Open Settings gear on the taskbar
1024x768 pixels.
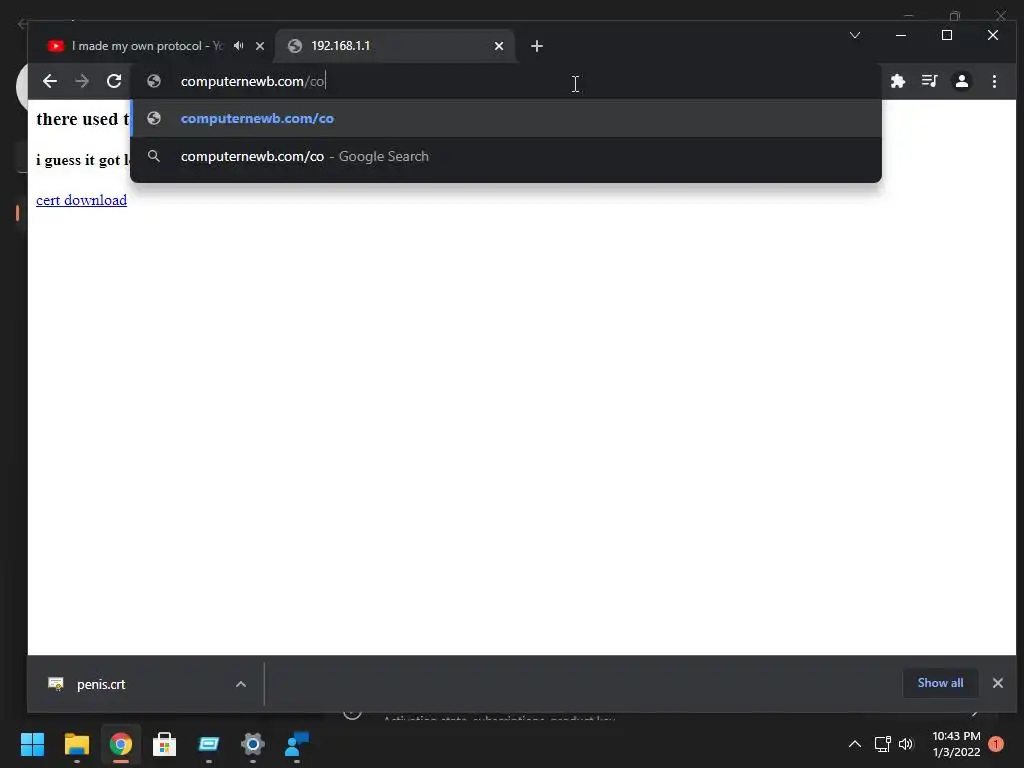pyautogui.click(x=253, y=744)
